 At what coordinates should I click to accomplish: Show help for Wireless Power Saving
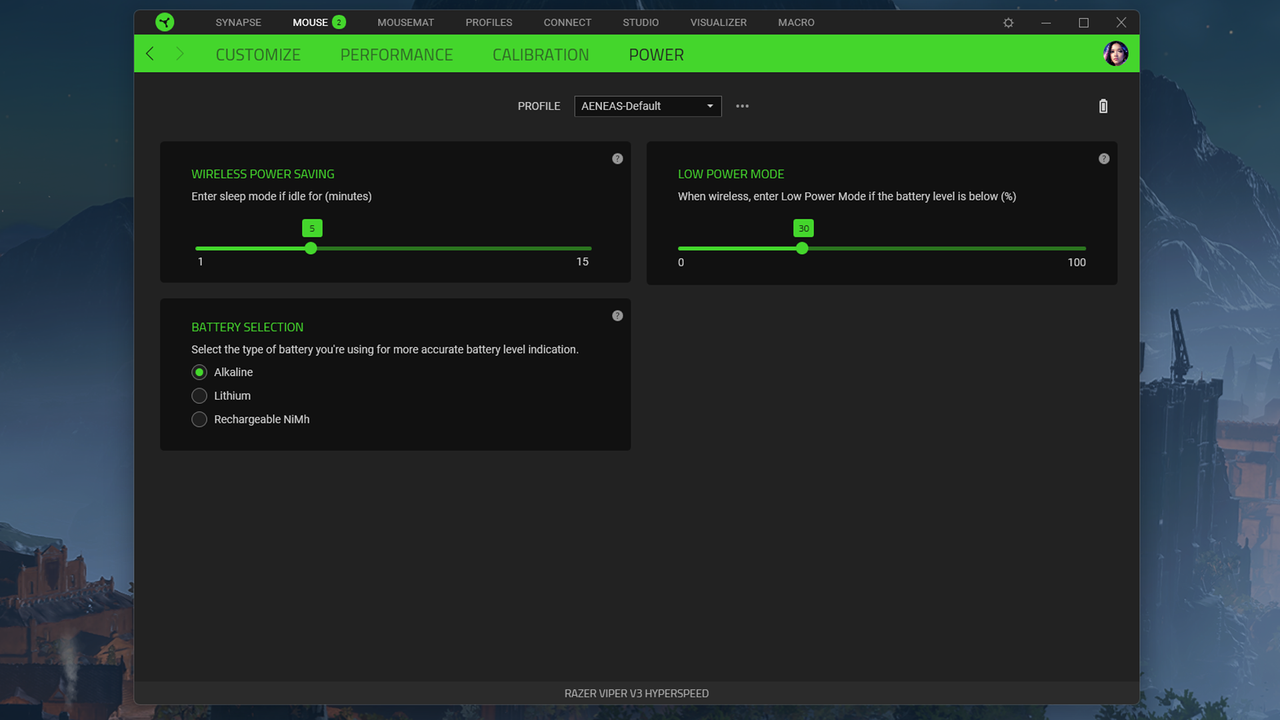pos(617,159)
